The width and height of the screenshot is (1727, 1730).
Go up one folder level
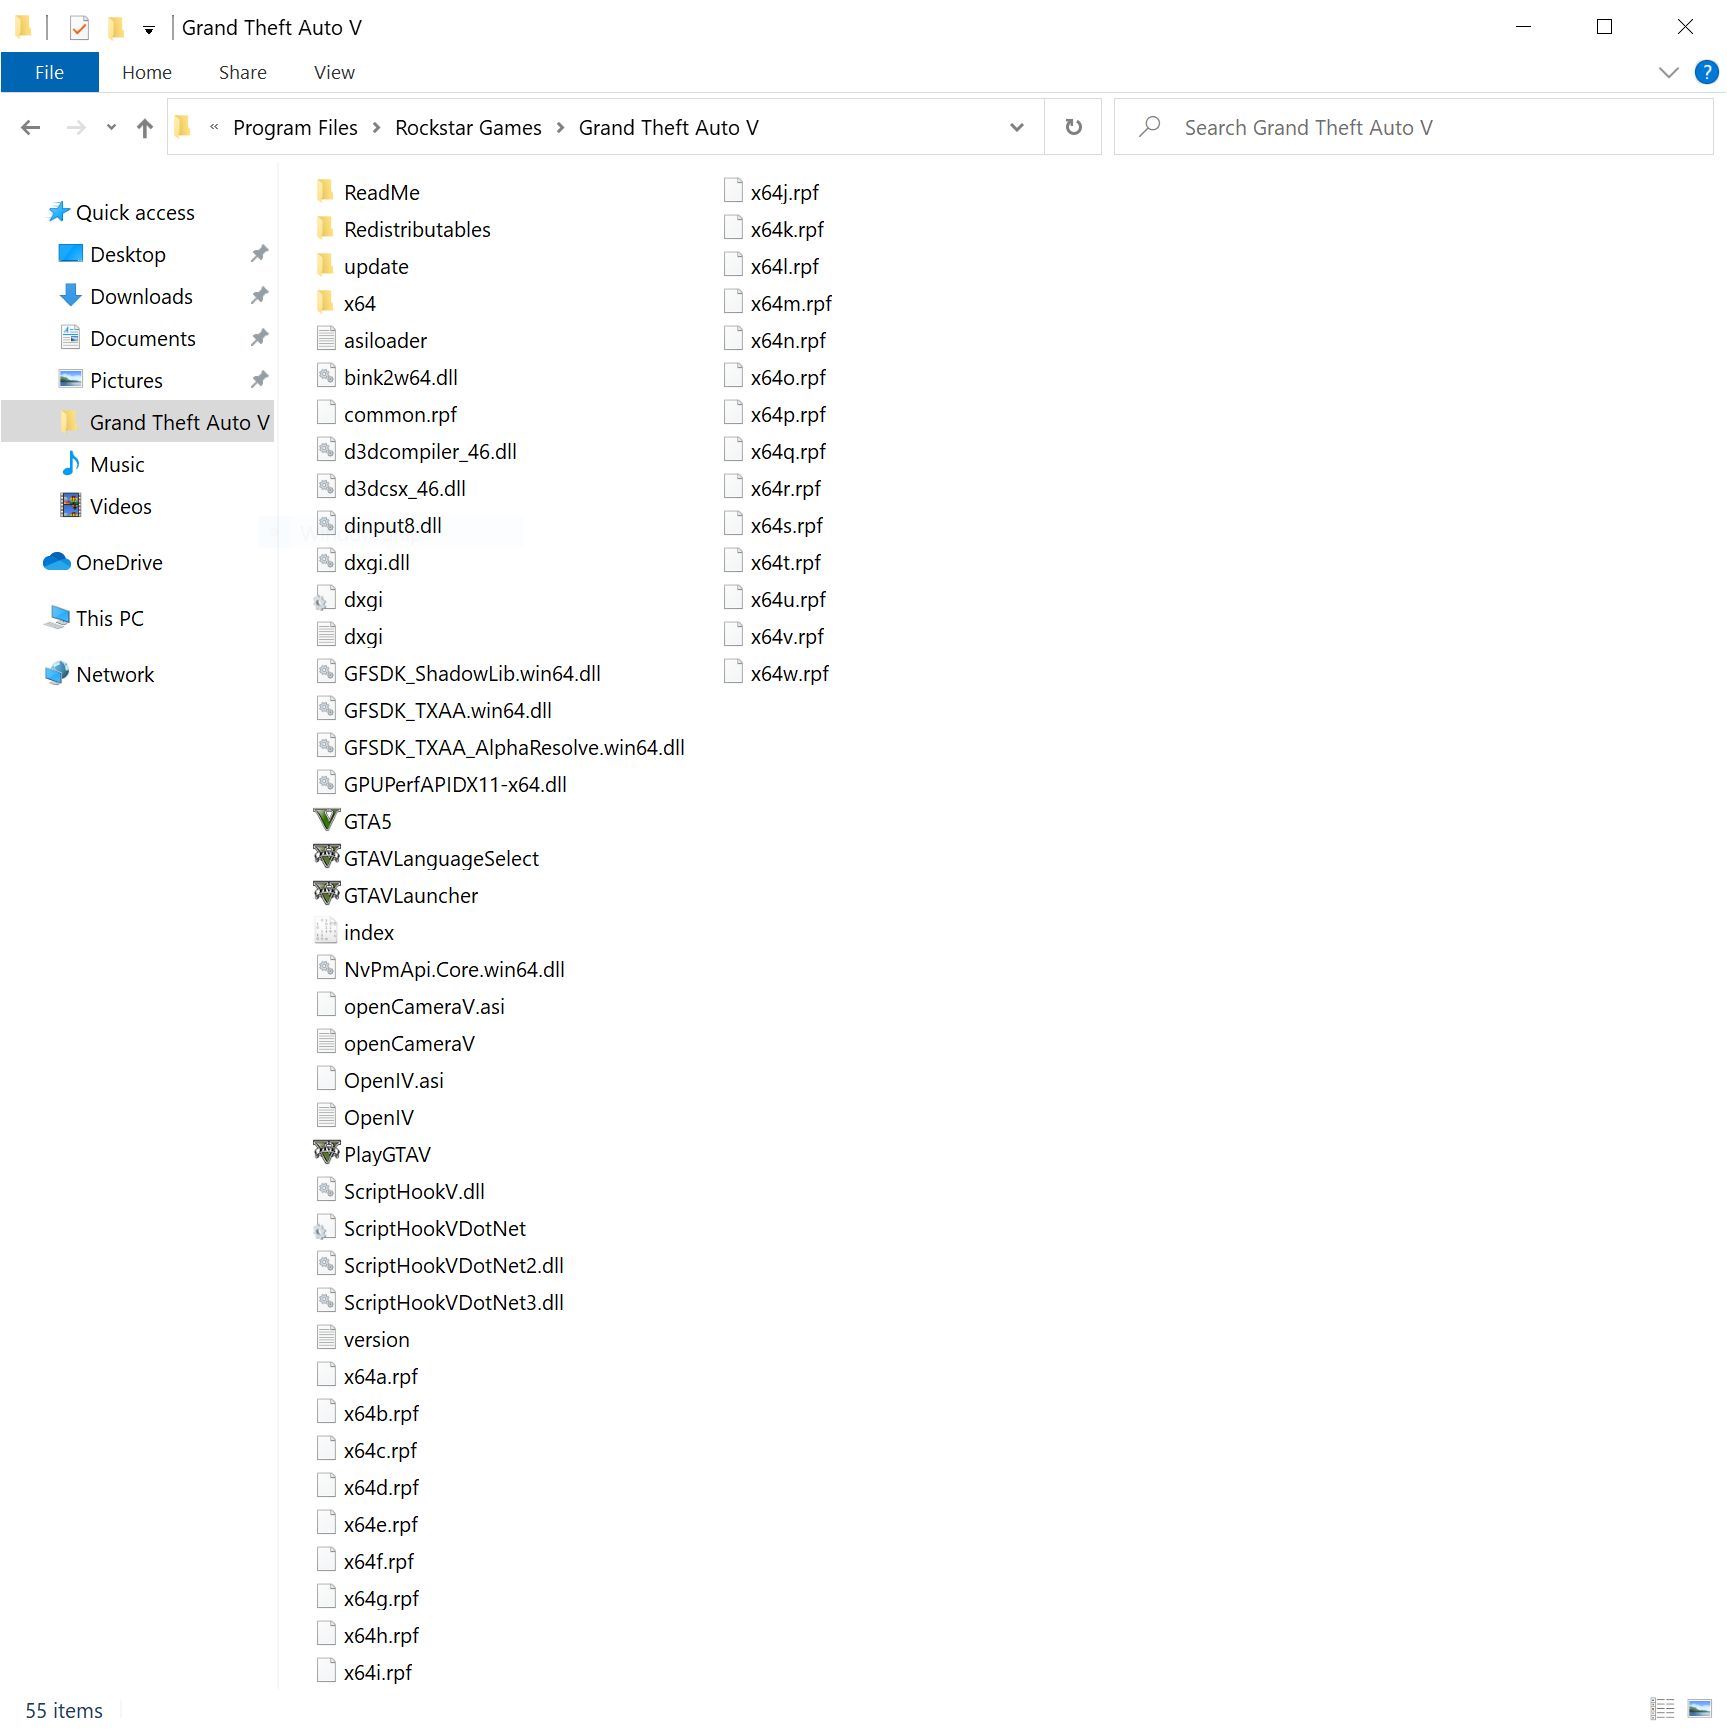(145, 127)
